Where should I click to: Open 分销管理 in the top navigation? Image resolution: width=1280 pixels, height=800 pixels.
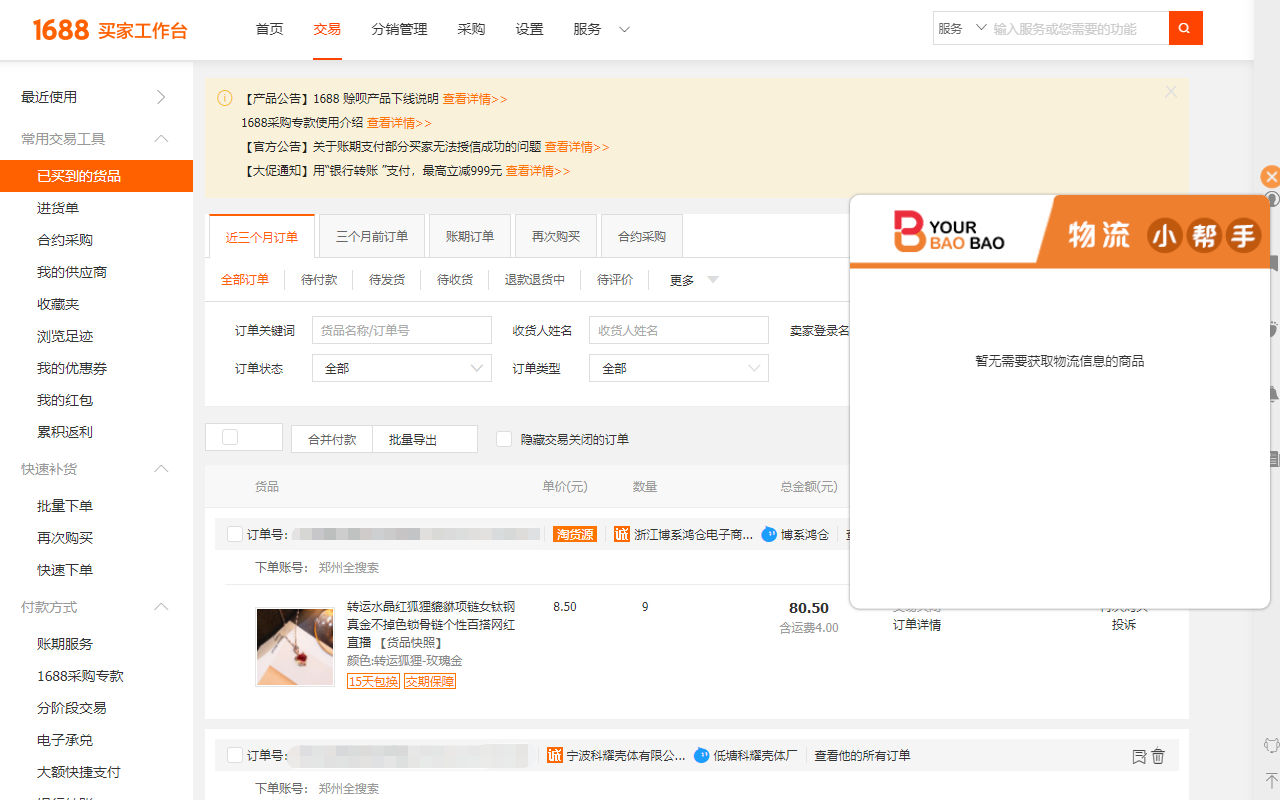point(399,30)
